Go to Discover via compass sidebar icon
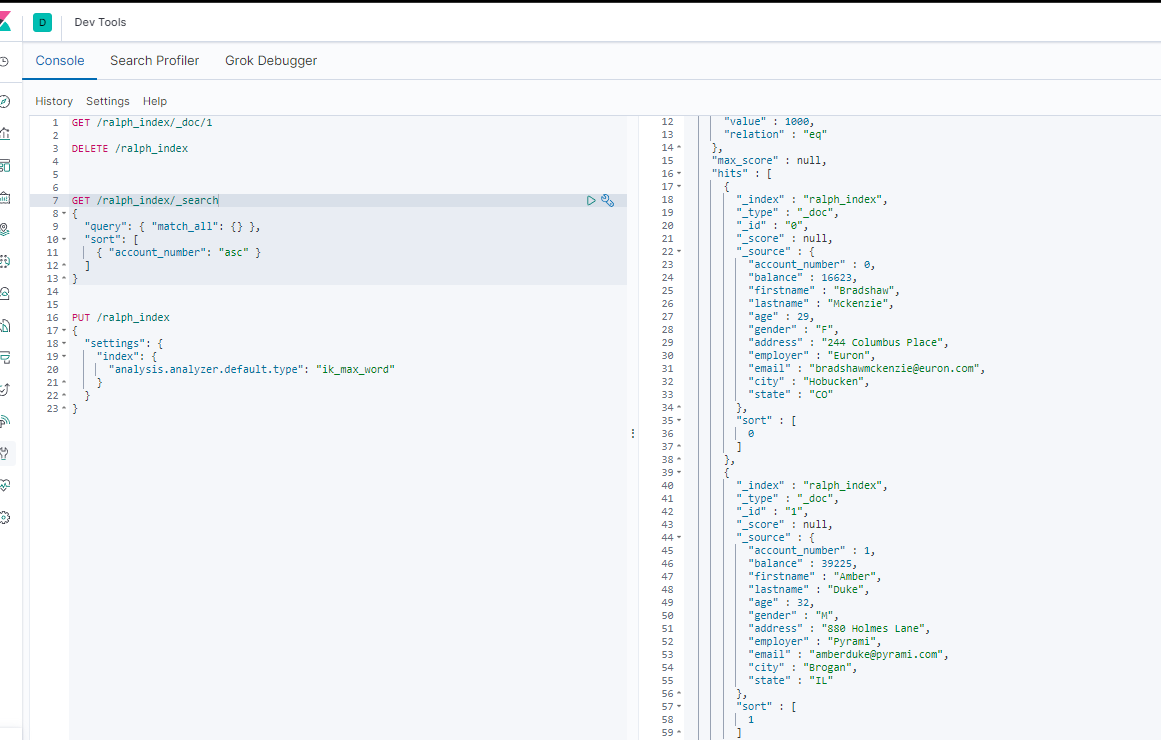 click(4, 101)
